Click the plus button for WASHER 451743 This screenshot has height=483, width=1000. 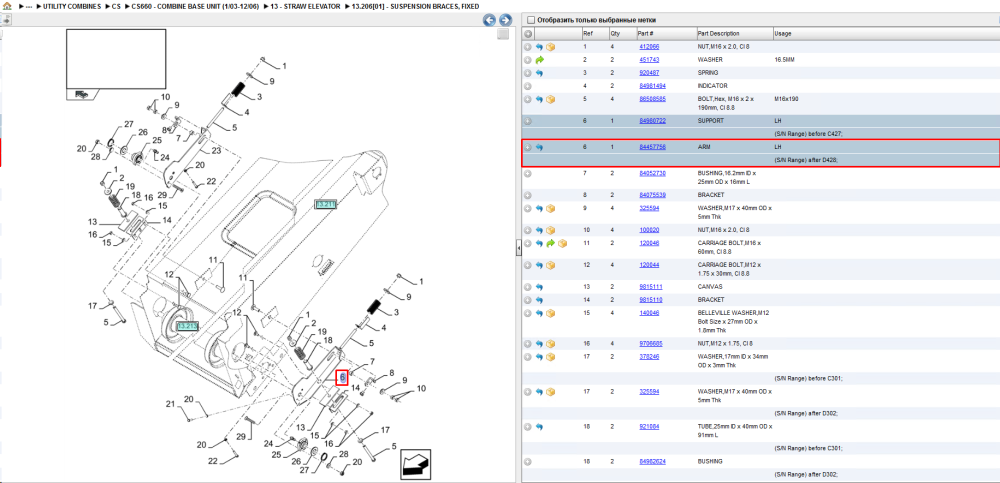click(x=527, y=60)
